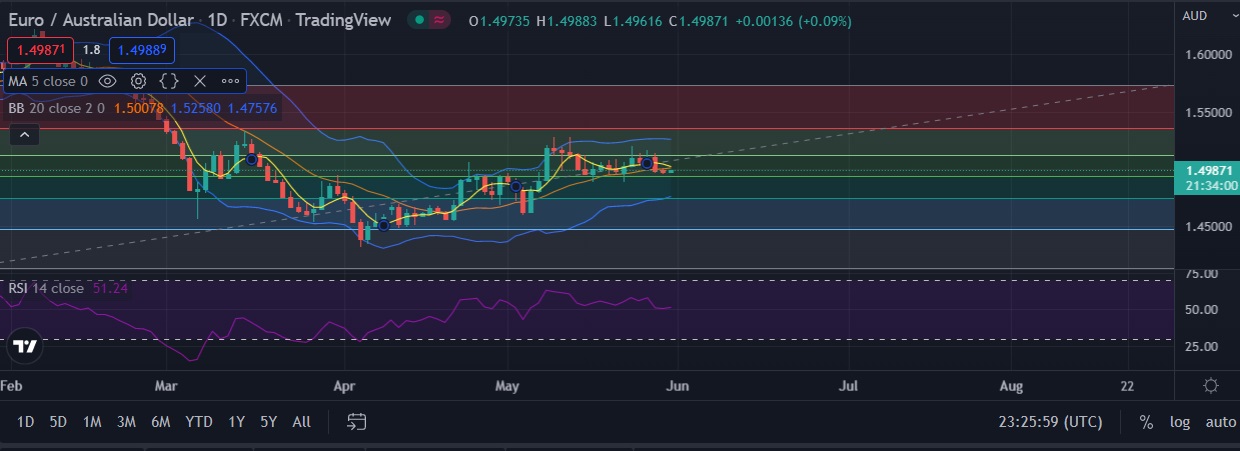Image resolution: width=1240 pixels, height=451 pixels.
Task: Click the pink approximate-data wave icon
Action: [440, 21]
